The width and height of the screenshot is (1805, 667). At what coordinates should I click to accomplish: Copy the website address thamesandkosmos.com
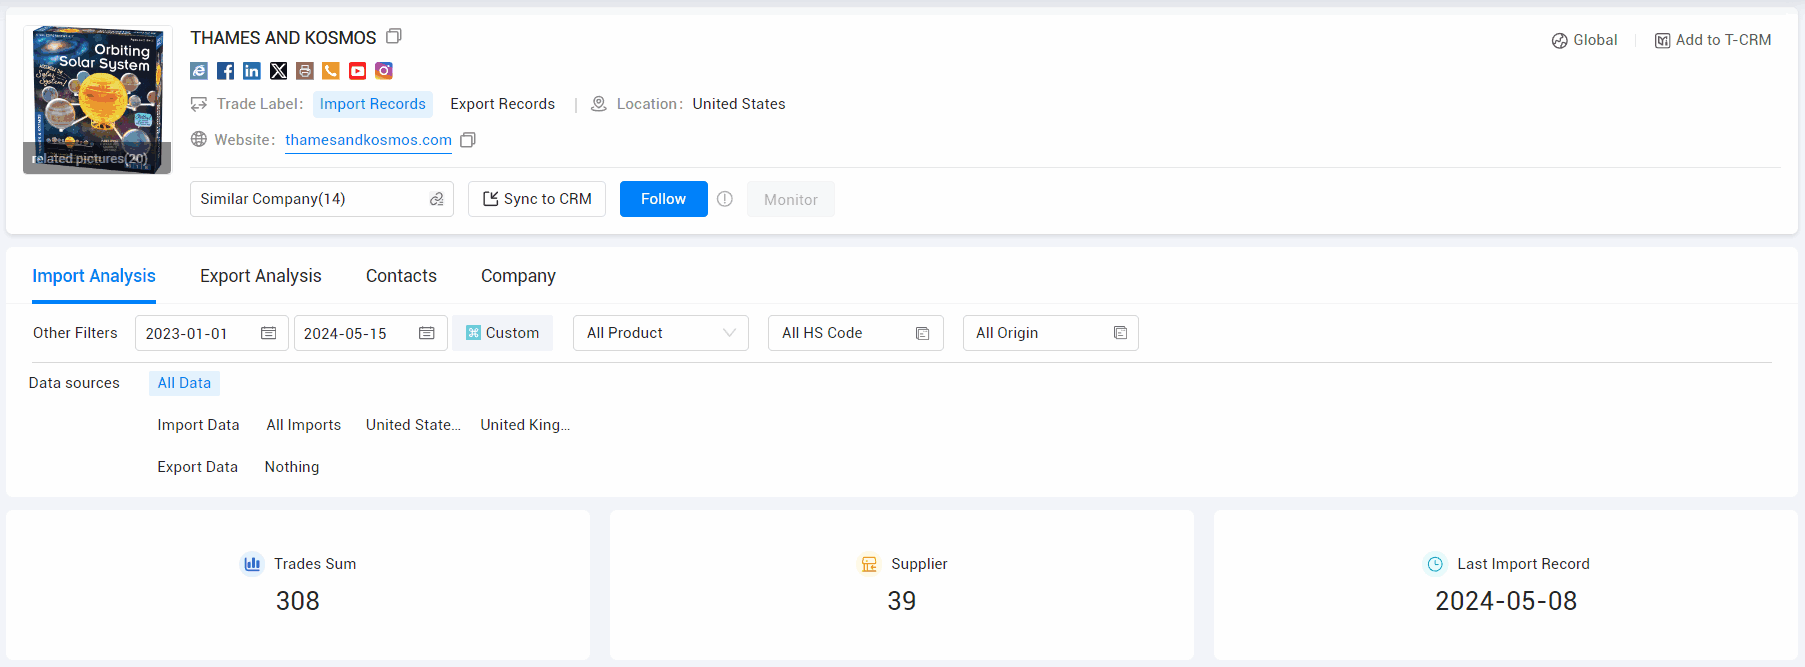coord(468,140)
